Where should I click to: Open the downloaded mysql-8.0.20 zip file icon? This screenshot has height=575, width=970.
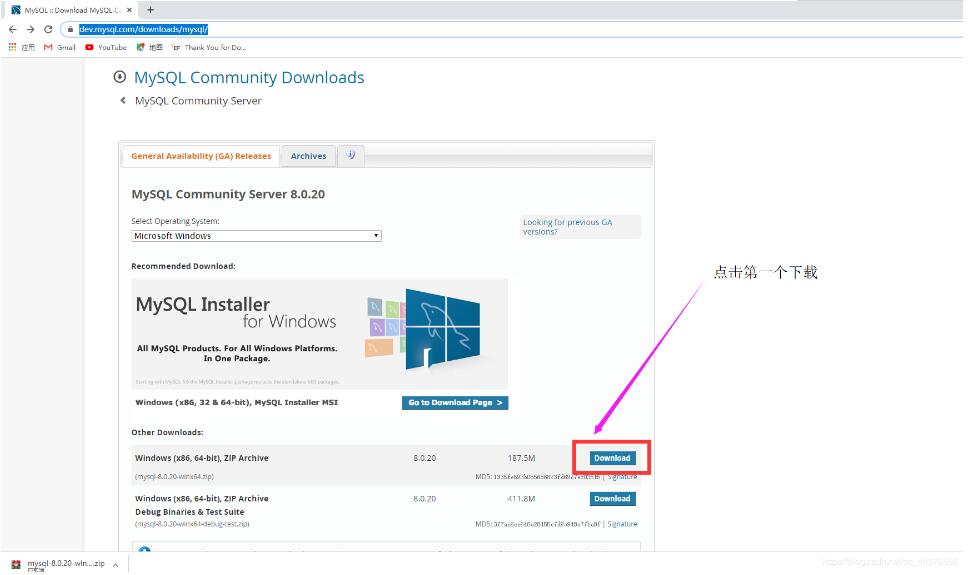[16, 564]
